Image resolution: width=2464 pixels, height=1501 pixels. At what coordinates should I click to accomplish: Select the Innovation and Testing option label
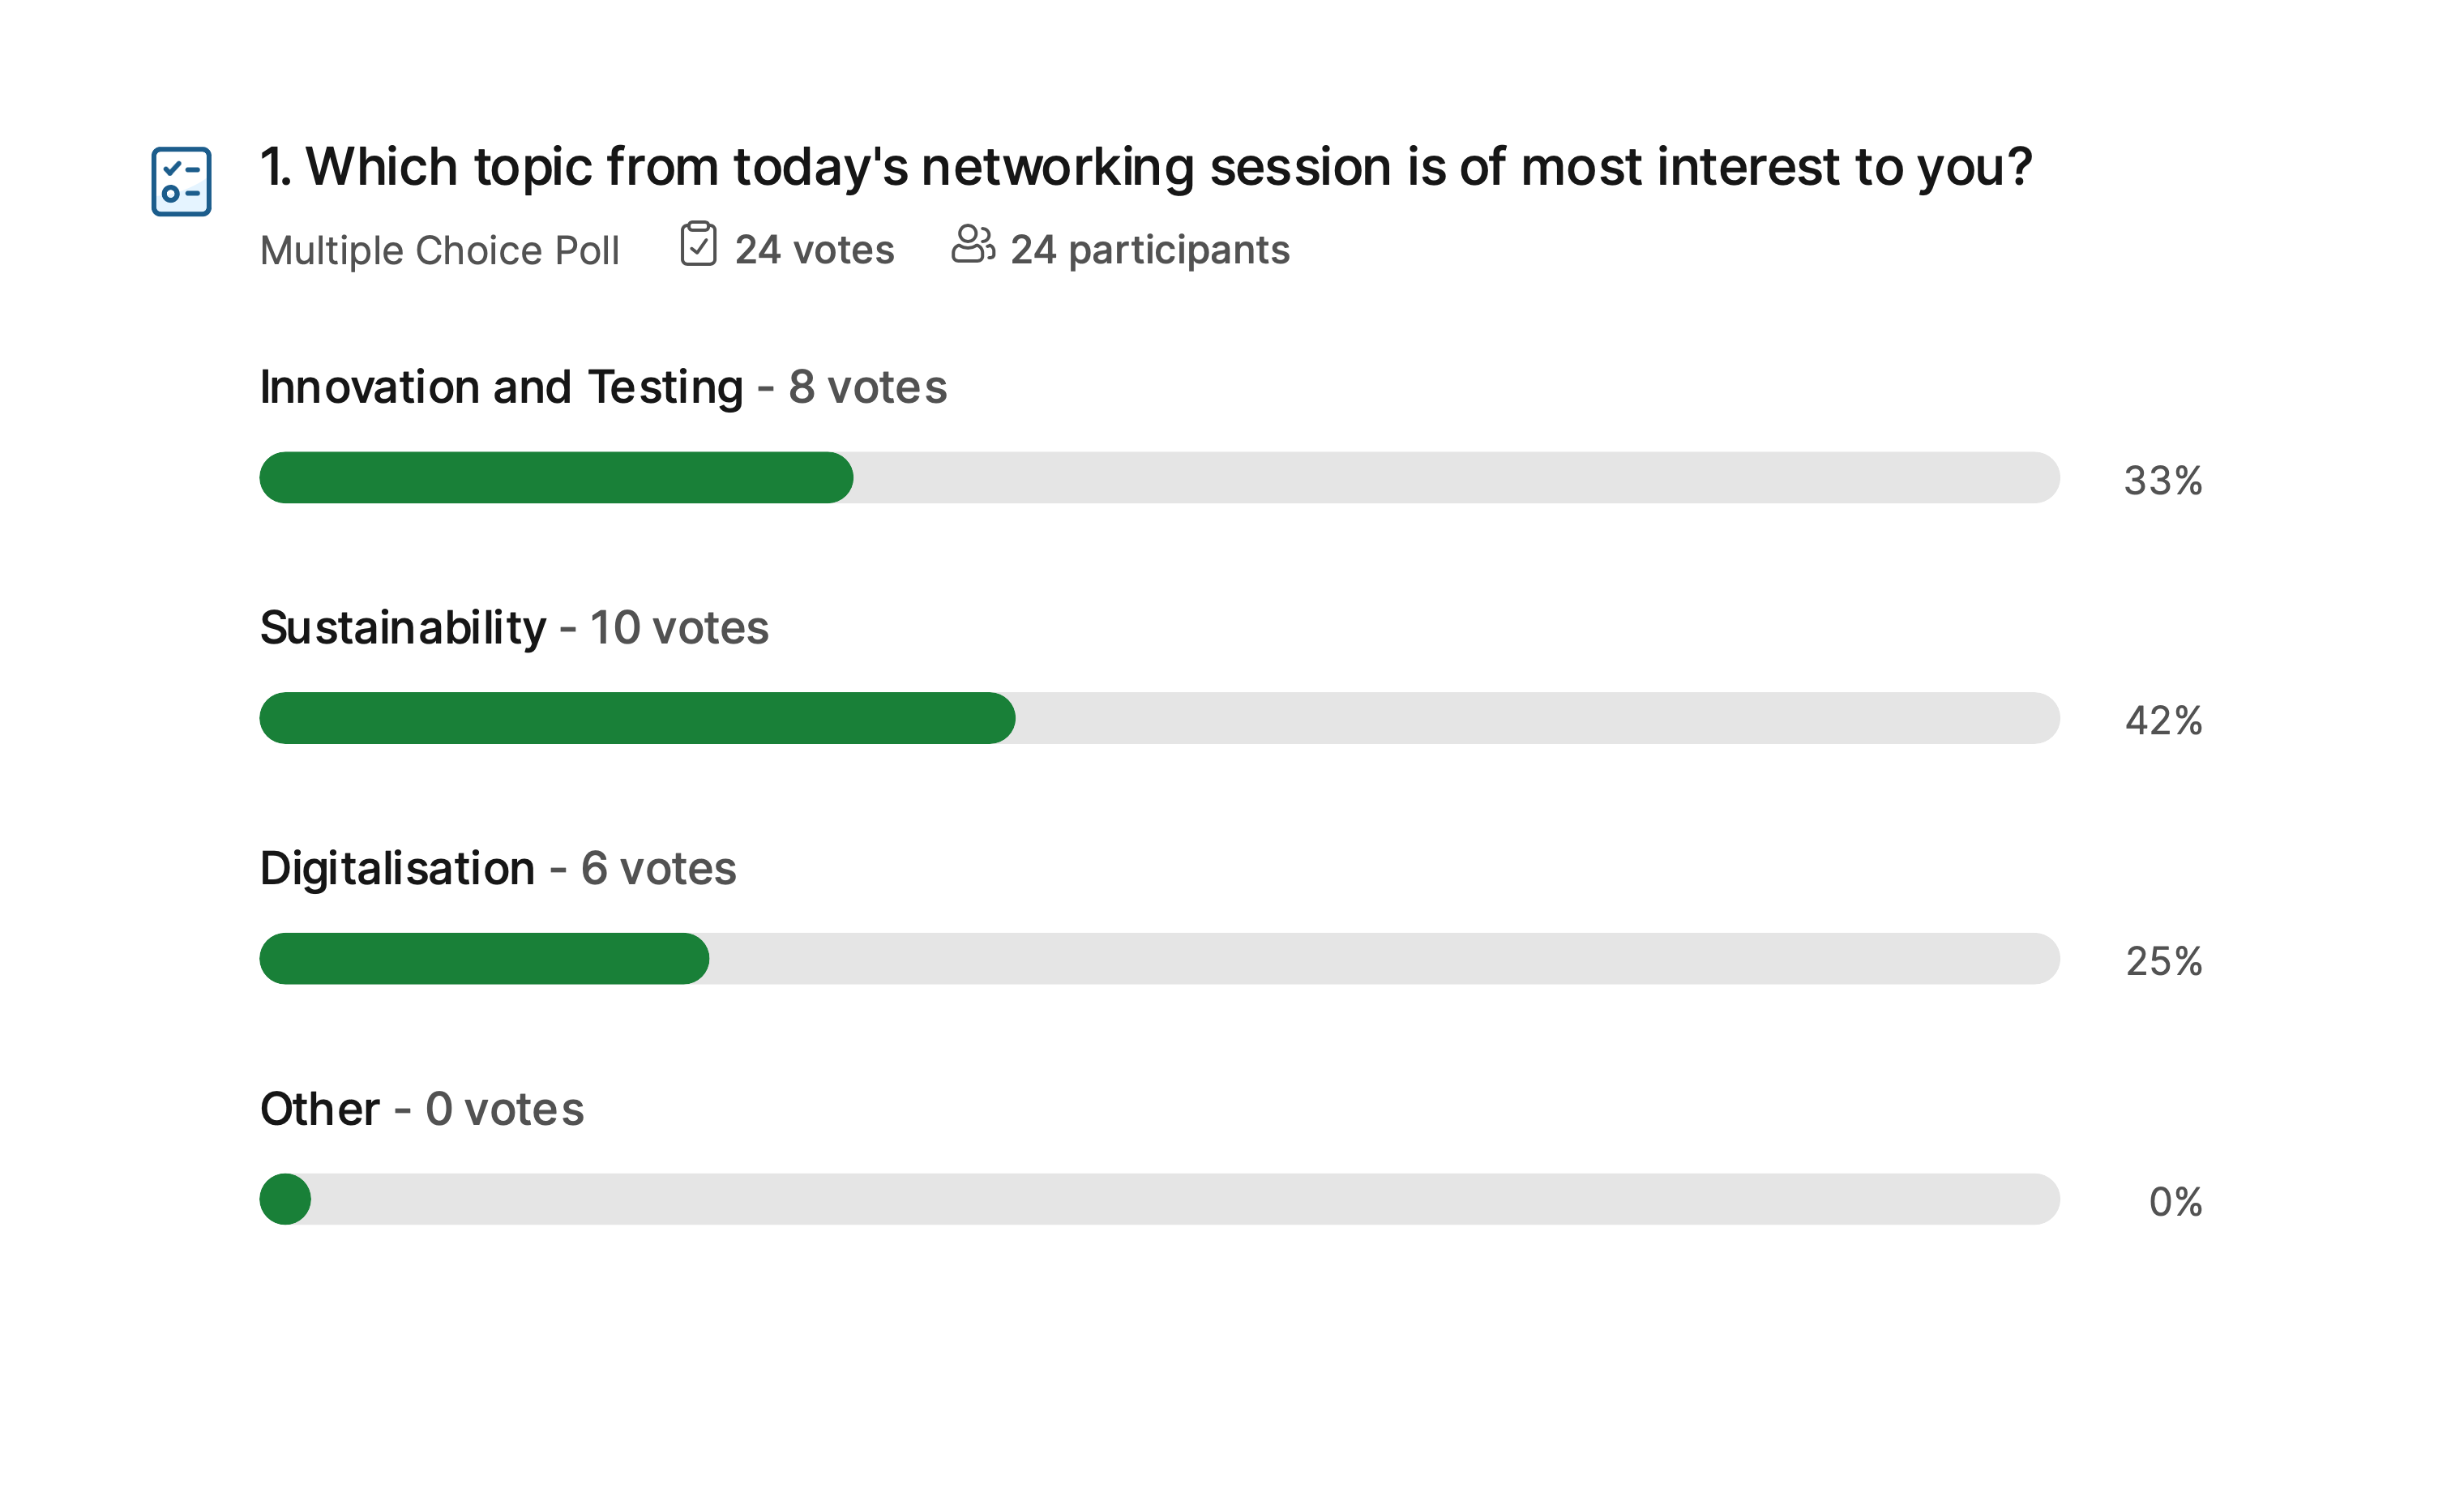tap(501, 386)
